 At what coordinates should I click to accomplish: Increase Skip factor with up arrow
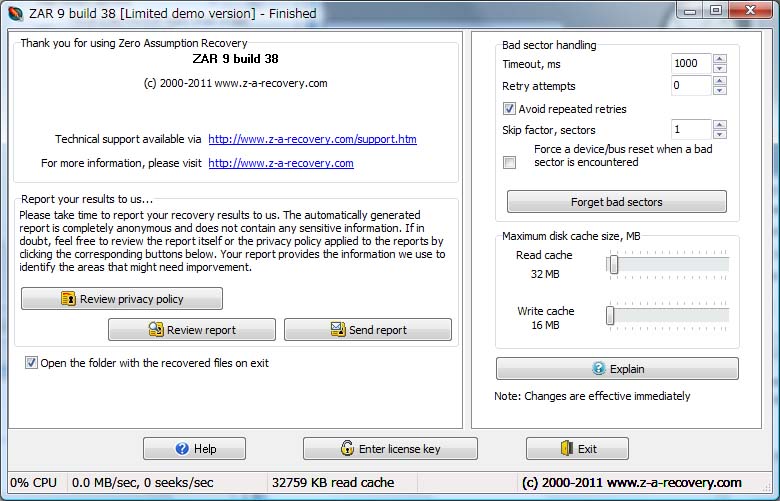(719, 124)
